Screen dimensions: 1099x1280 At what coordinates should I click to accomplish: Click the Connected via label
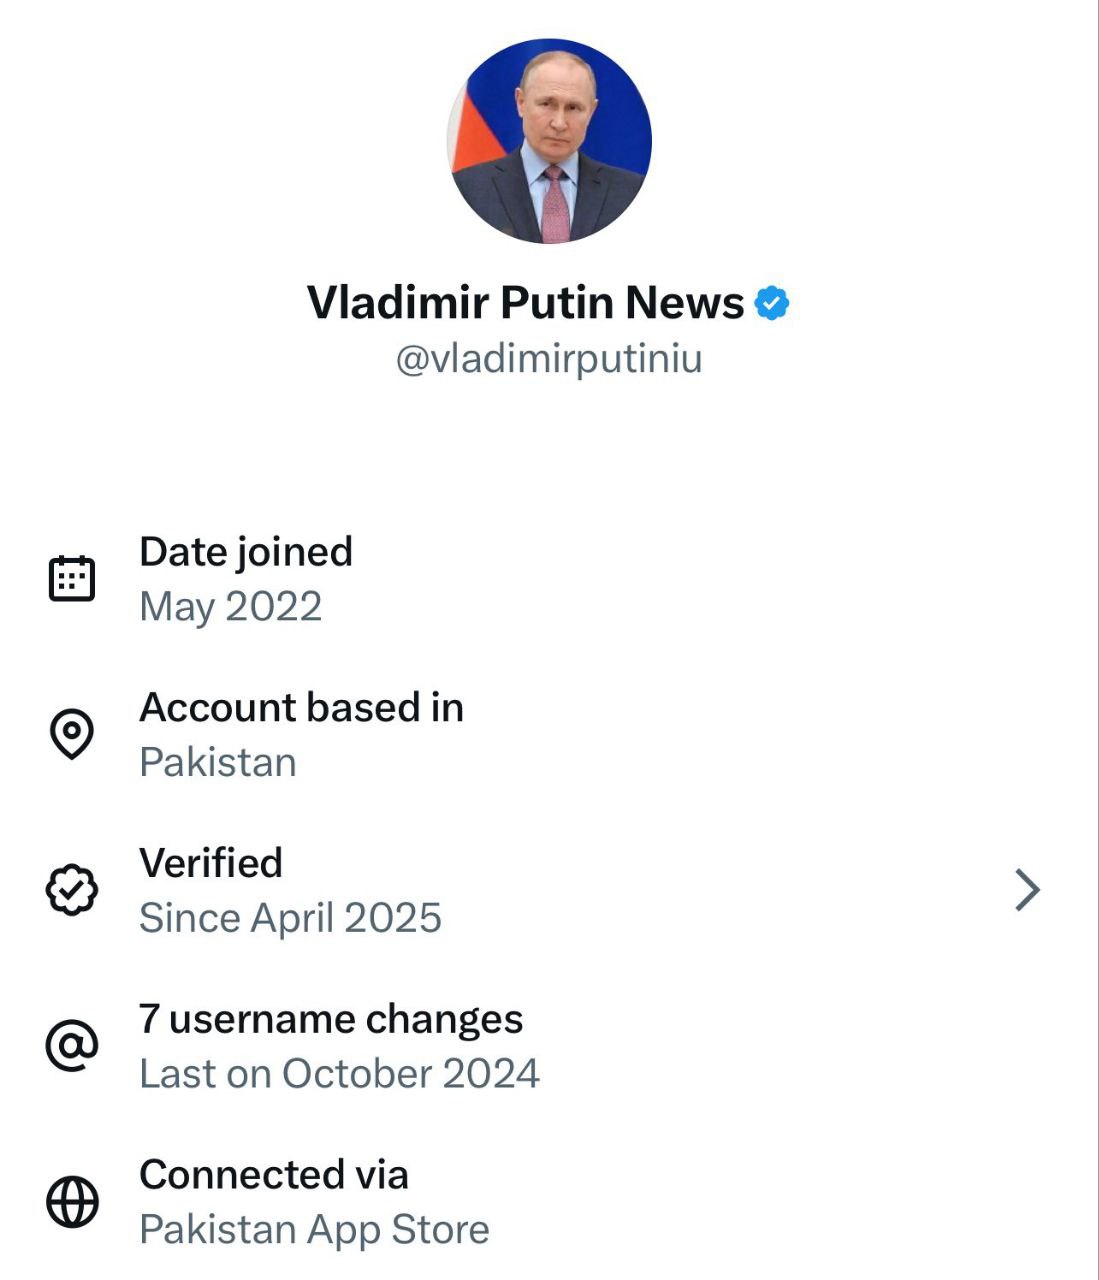tap(273, 1175)
